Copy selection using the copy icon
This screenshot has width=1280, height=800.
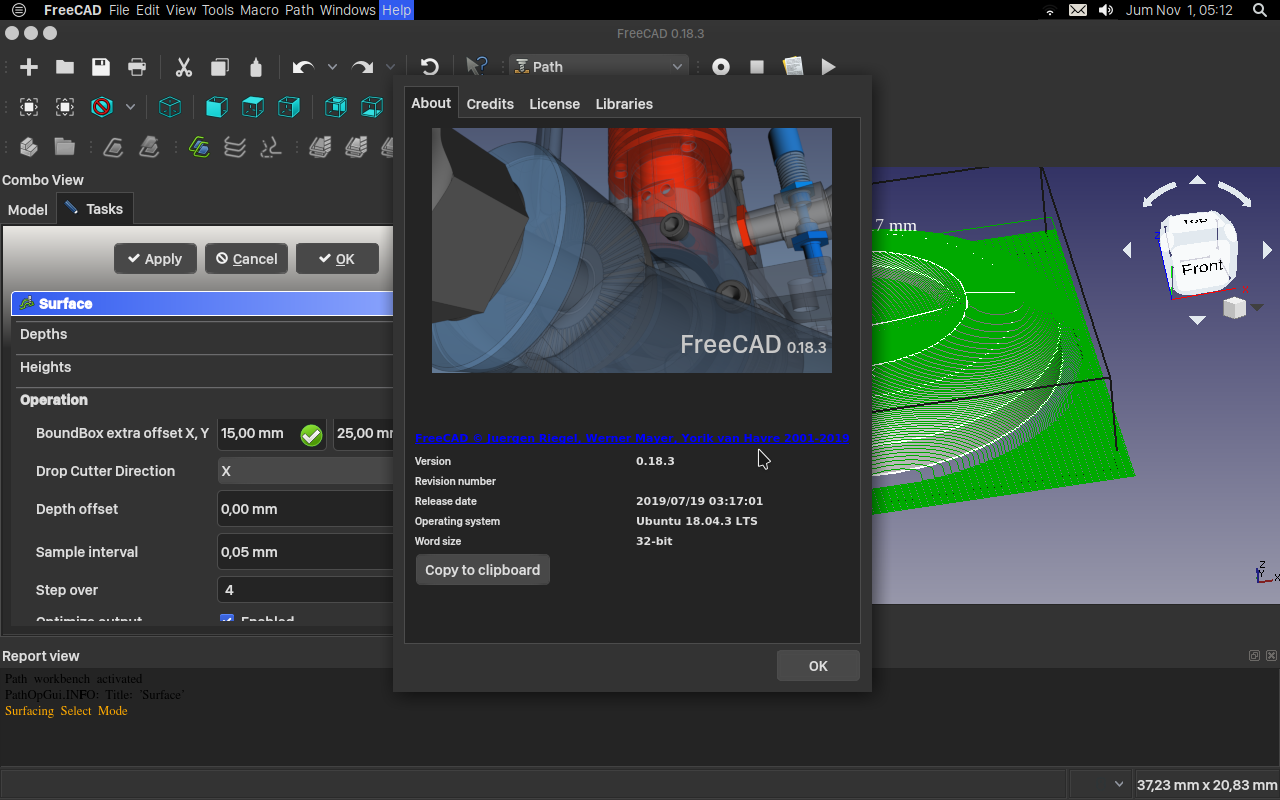point(220,67)
